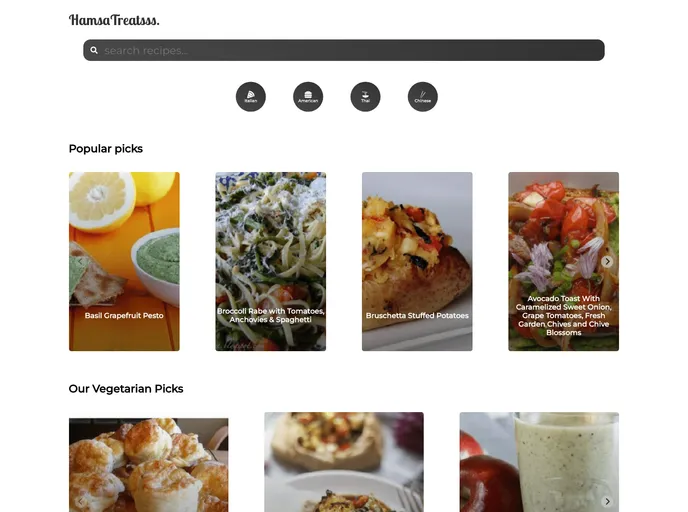Go back in Popular picks carousel

[x=80, y=261]
